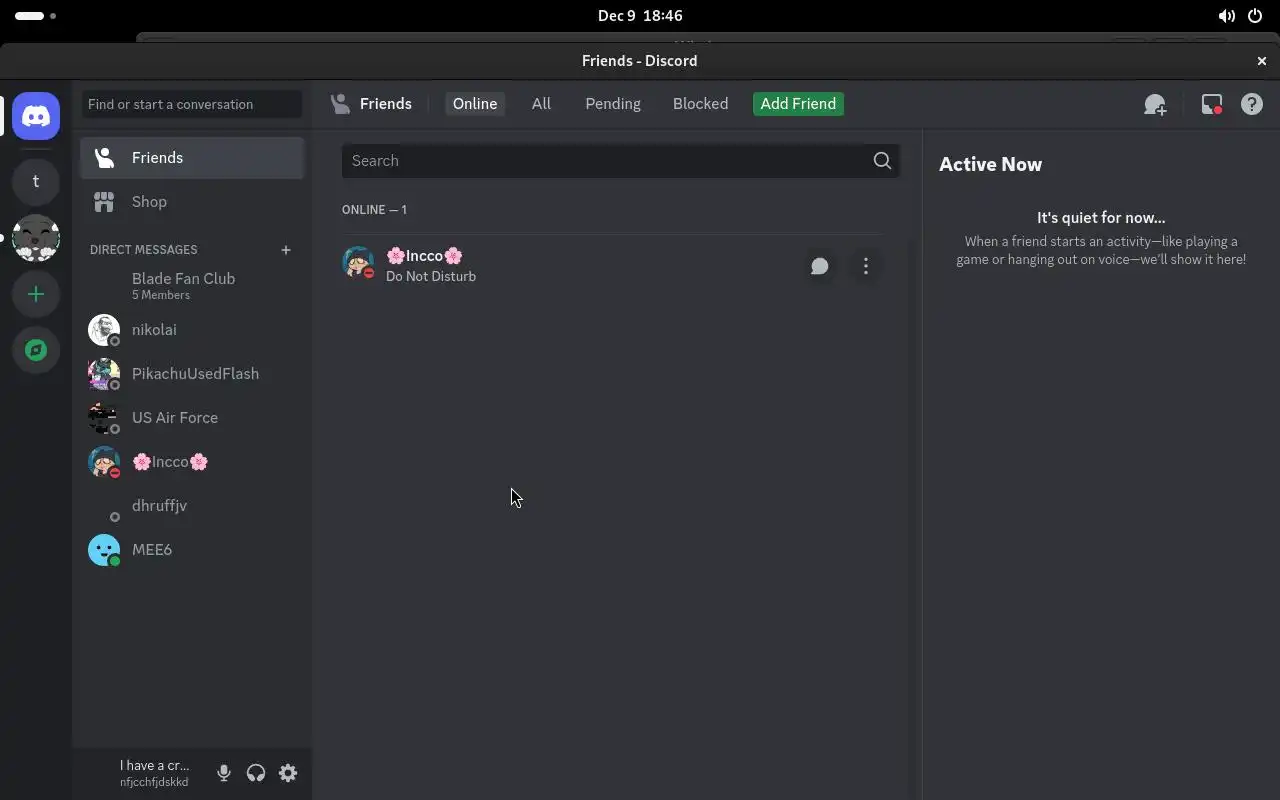This screenshot has height=800, width=1280.
Task: Click US Air Force avatar
Action: click(x=104, y=418)
